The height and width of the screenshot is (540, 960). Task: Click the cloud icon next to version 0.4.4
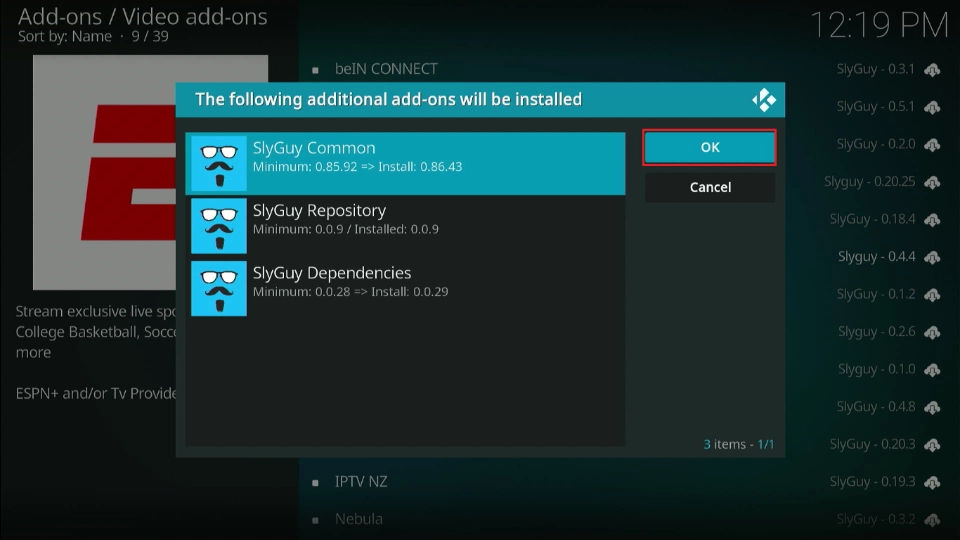tap(932, 257)
